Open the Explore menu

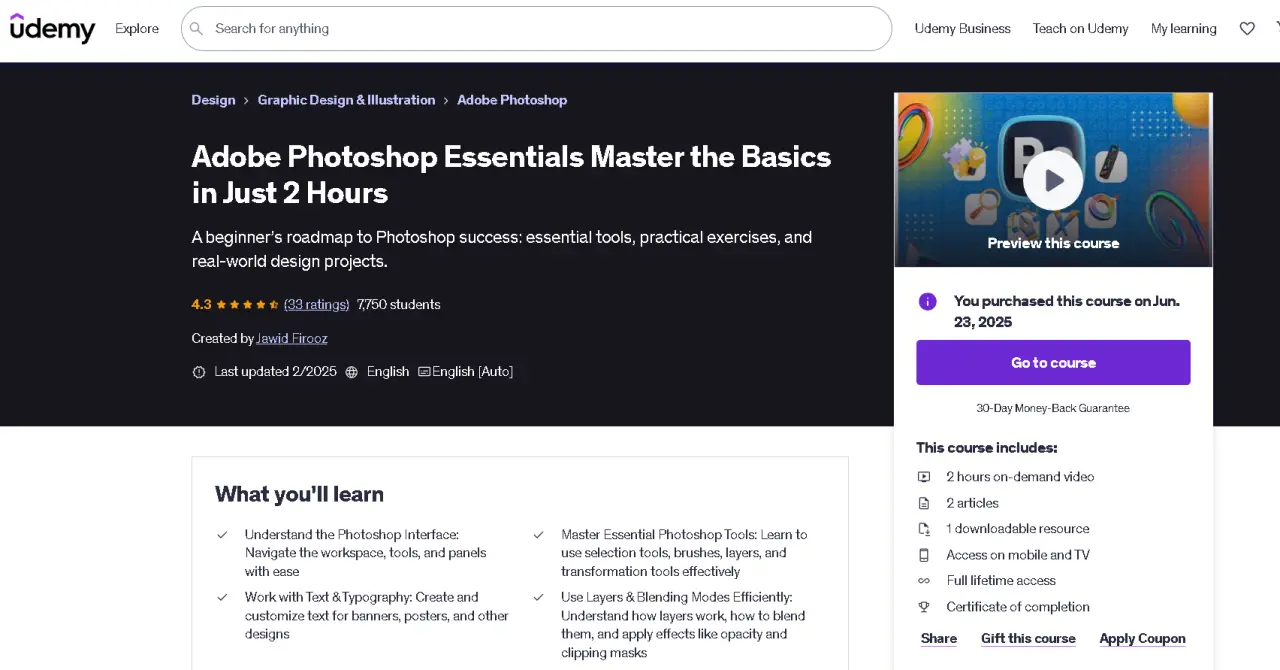click(x=137, y=29)
